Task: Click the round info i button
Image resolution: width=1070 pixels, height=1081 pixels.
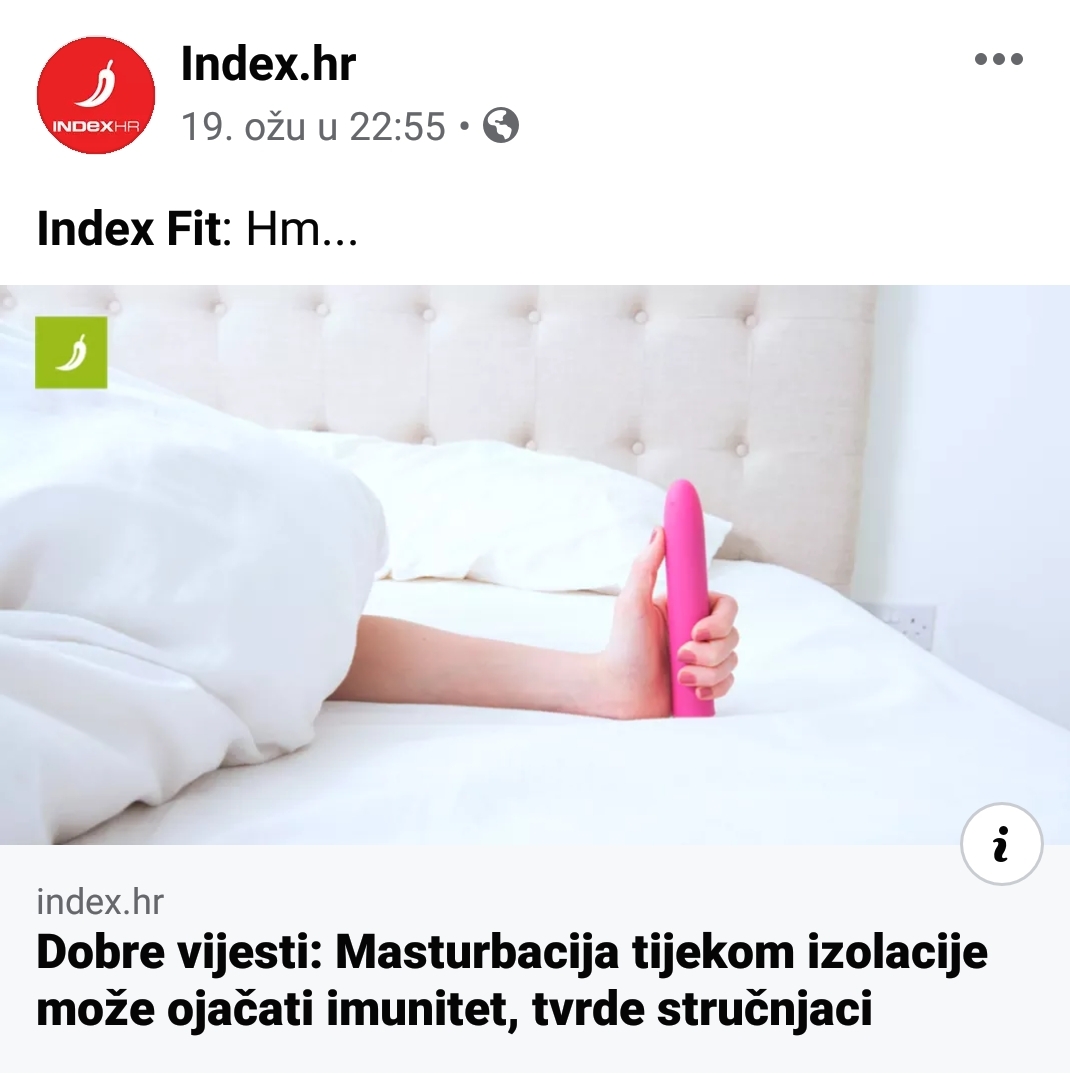Action: tap(1001, 844)
